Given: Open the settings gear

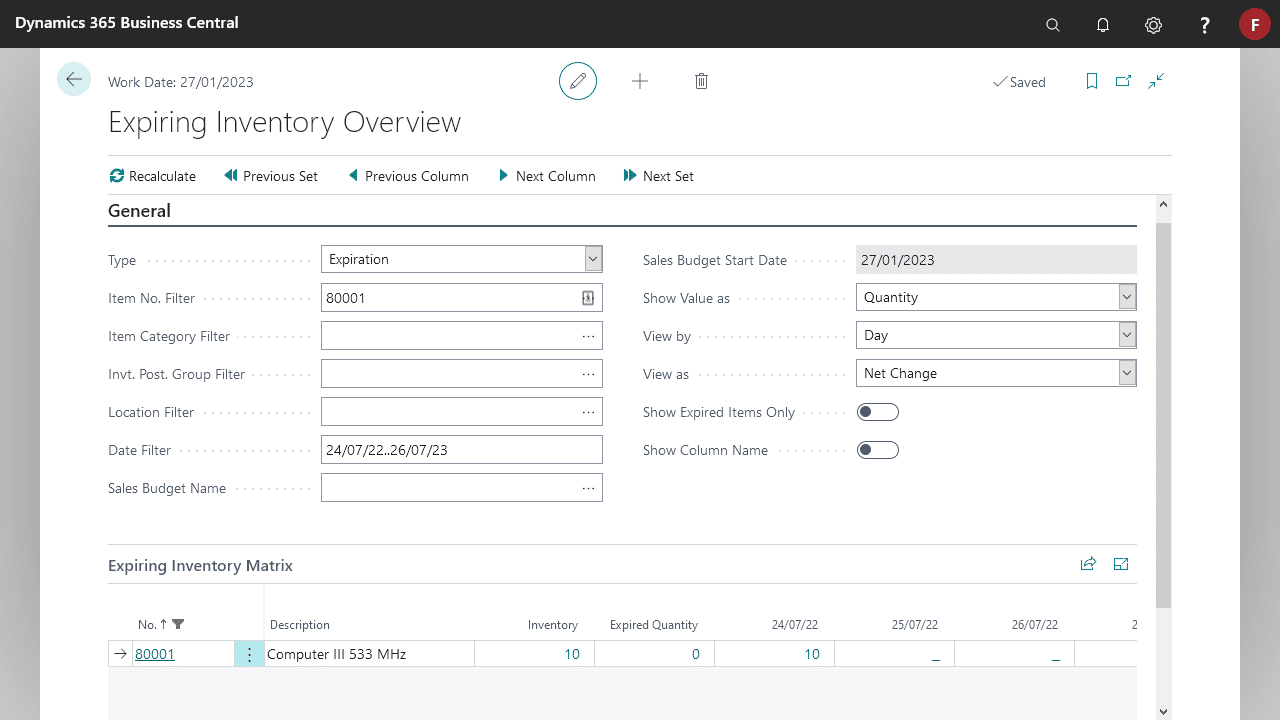Looking at the screenshot, I should click(1153, 25).
